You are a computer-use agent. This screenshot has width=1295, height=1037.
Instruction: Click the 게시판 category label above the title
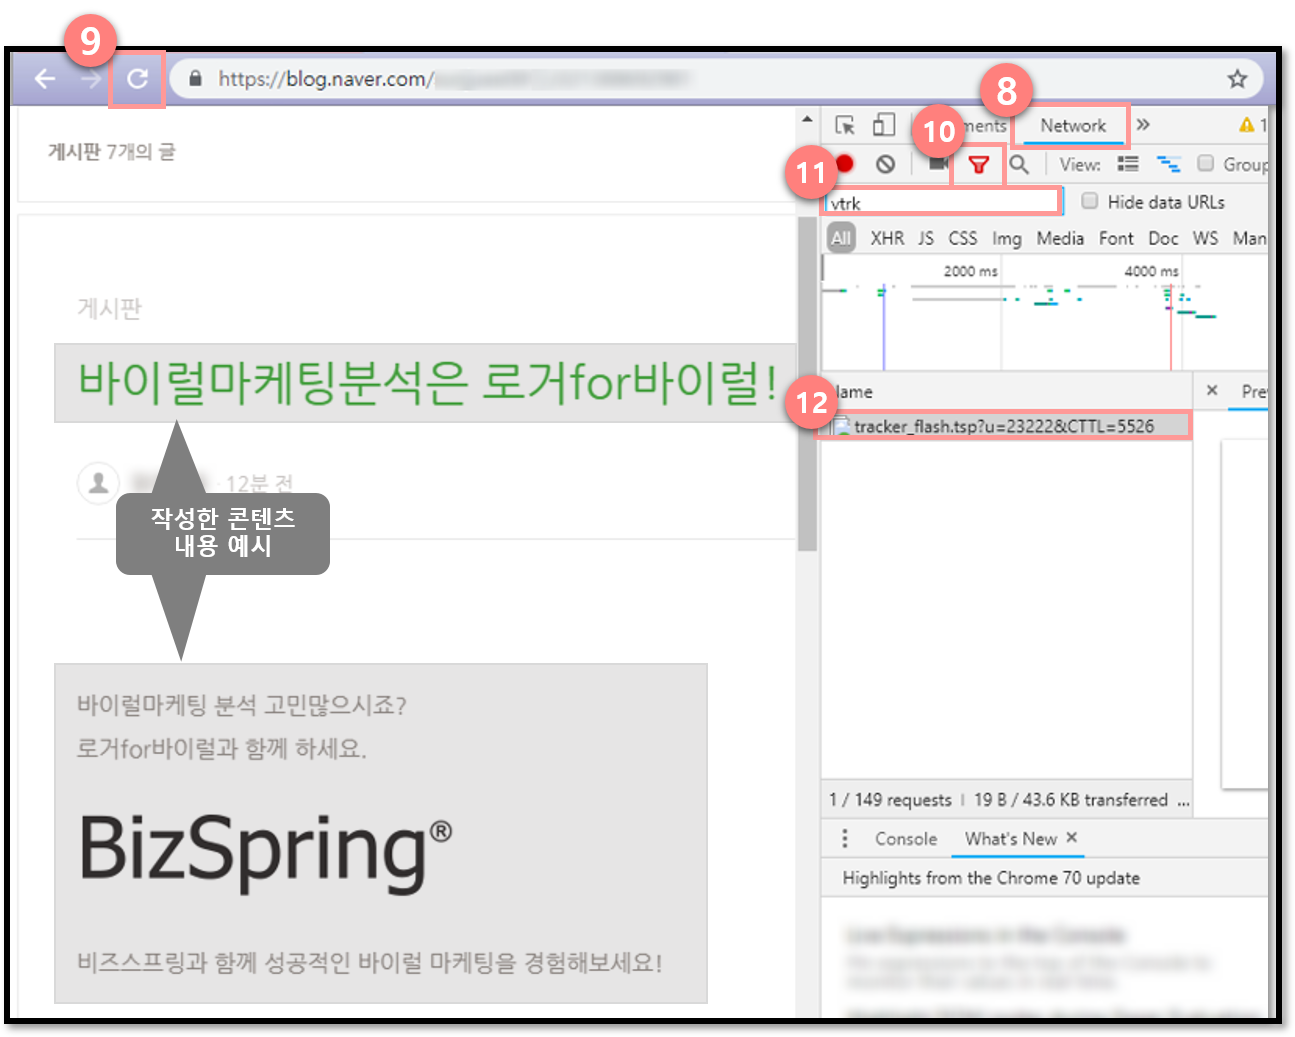click(x=109, y=309)
